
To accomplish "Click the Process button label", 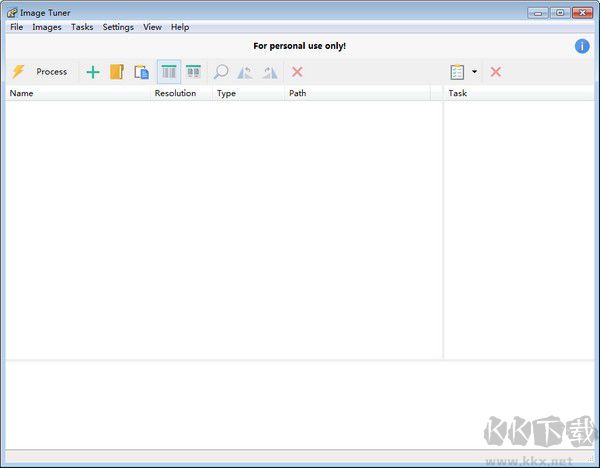I will (x=52, y=72).
